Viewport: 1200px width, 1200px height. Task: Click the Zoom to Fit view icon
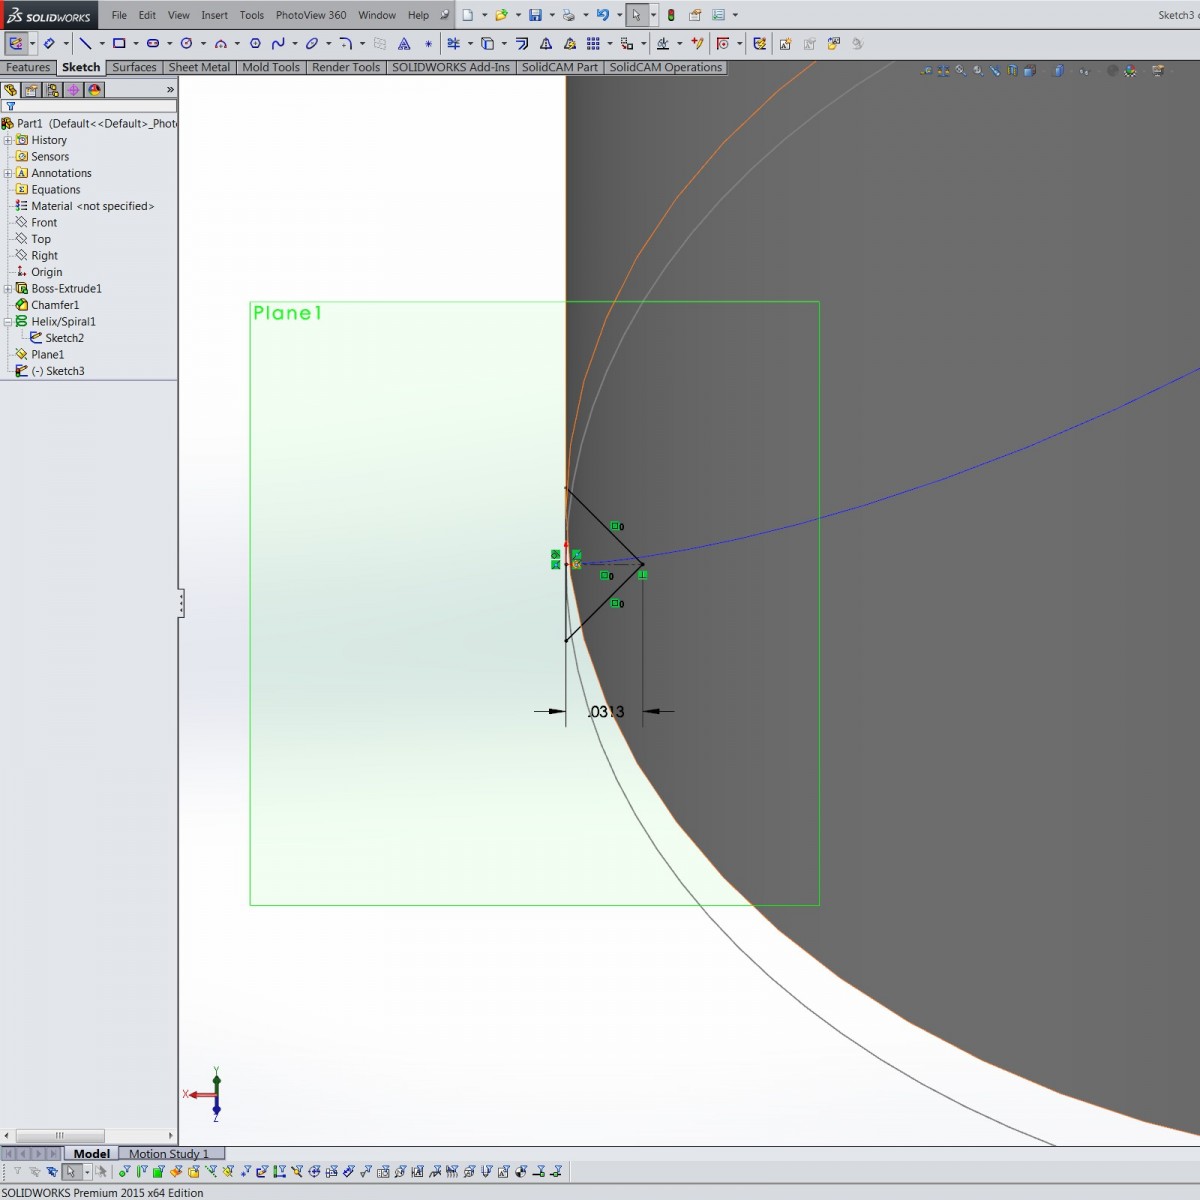point(960,71)
